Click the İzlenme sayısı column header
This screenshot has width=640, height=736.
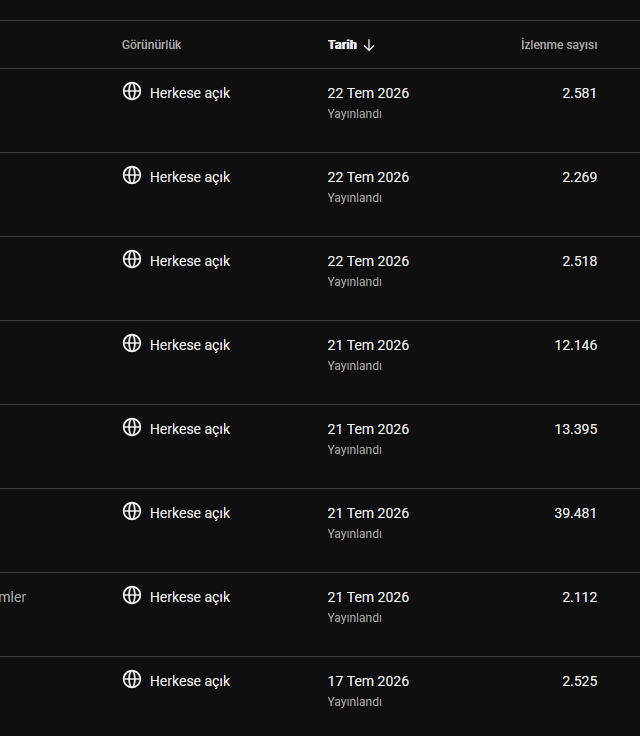tap(559, 45)
